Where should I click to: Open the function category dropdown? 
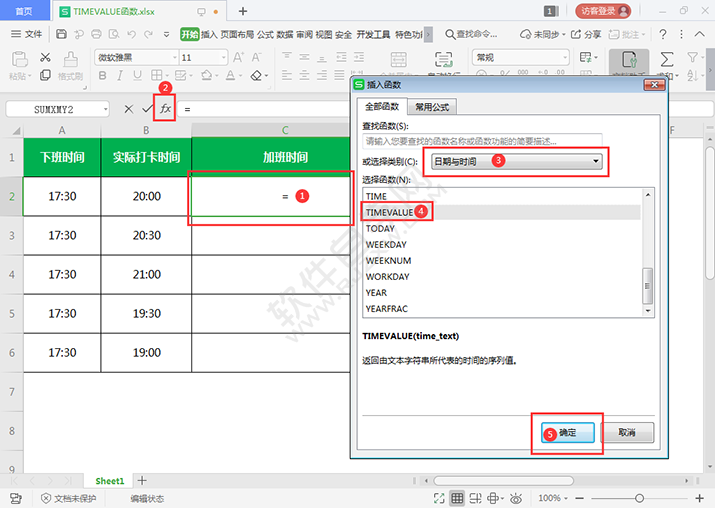pos(596,161)
